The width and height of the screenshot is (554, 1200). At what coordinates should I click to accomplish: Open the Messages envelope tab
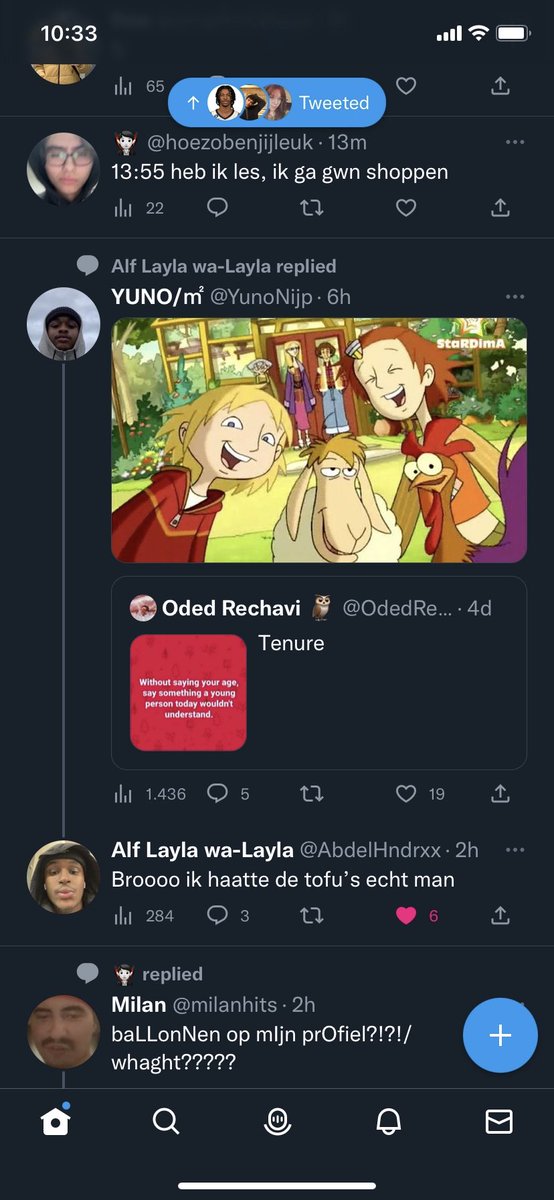(x=498, y=1122)
